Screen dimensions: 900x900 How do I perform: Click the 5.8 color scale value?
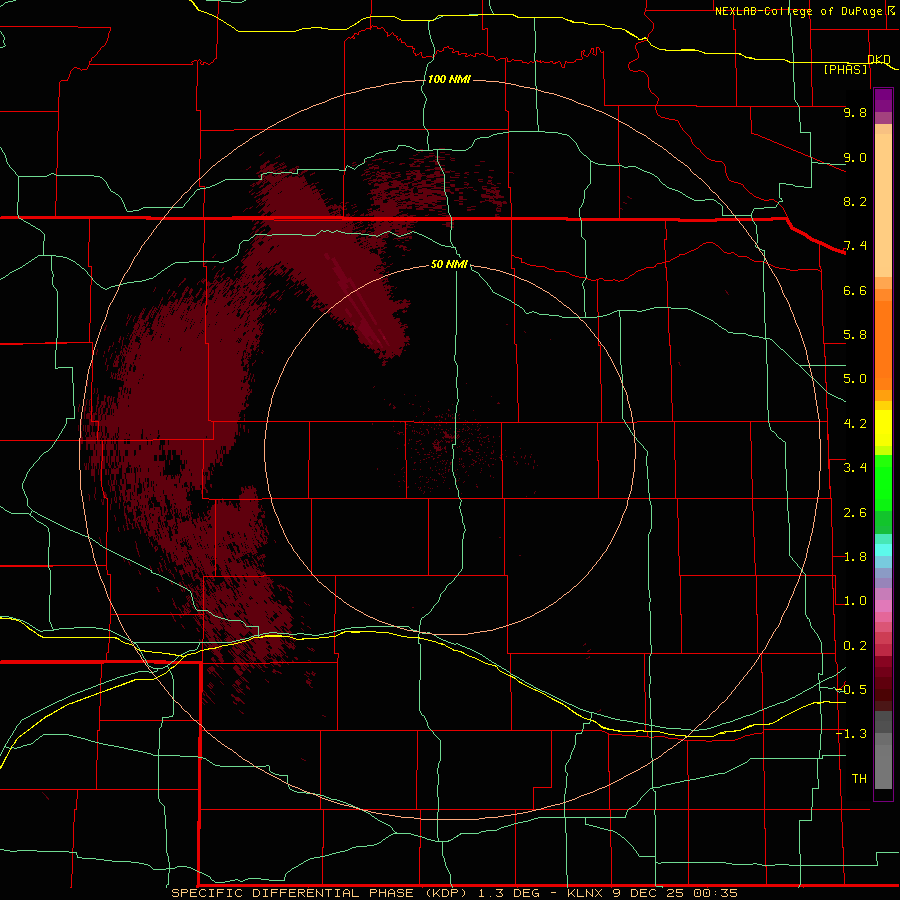[x=855, y=334]
